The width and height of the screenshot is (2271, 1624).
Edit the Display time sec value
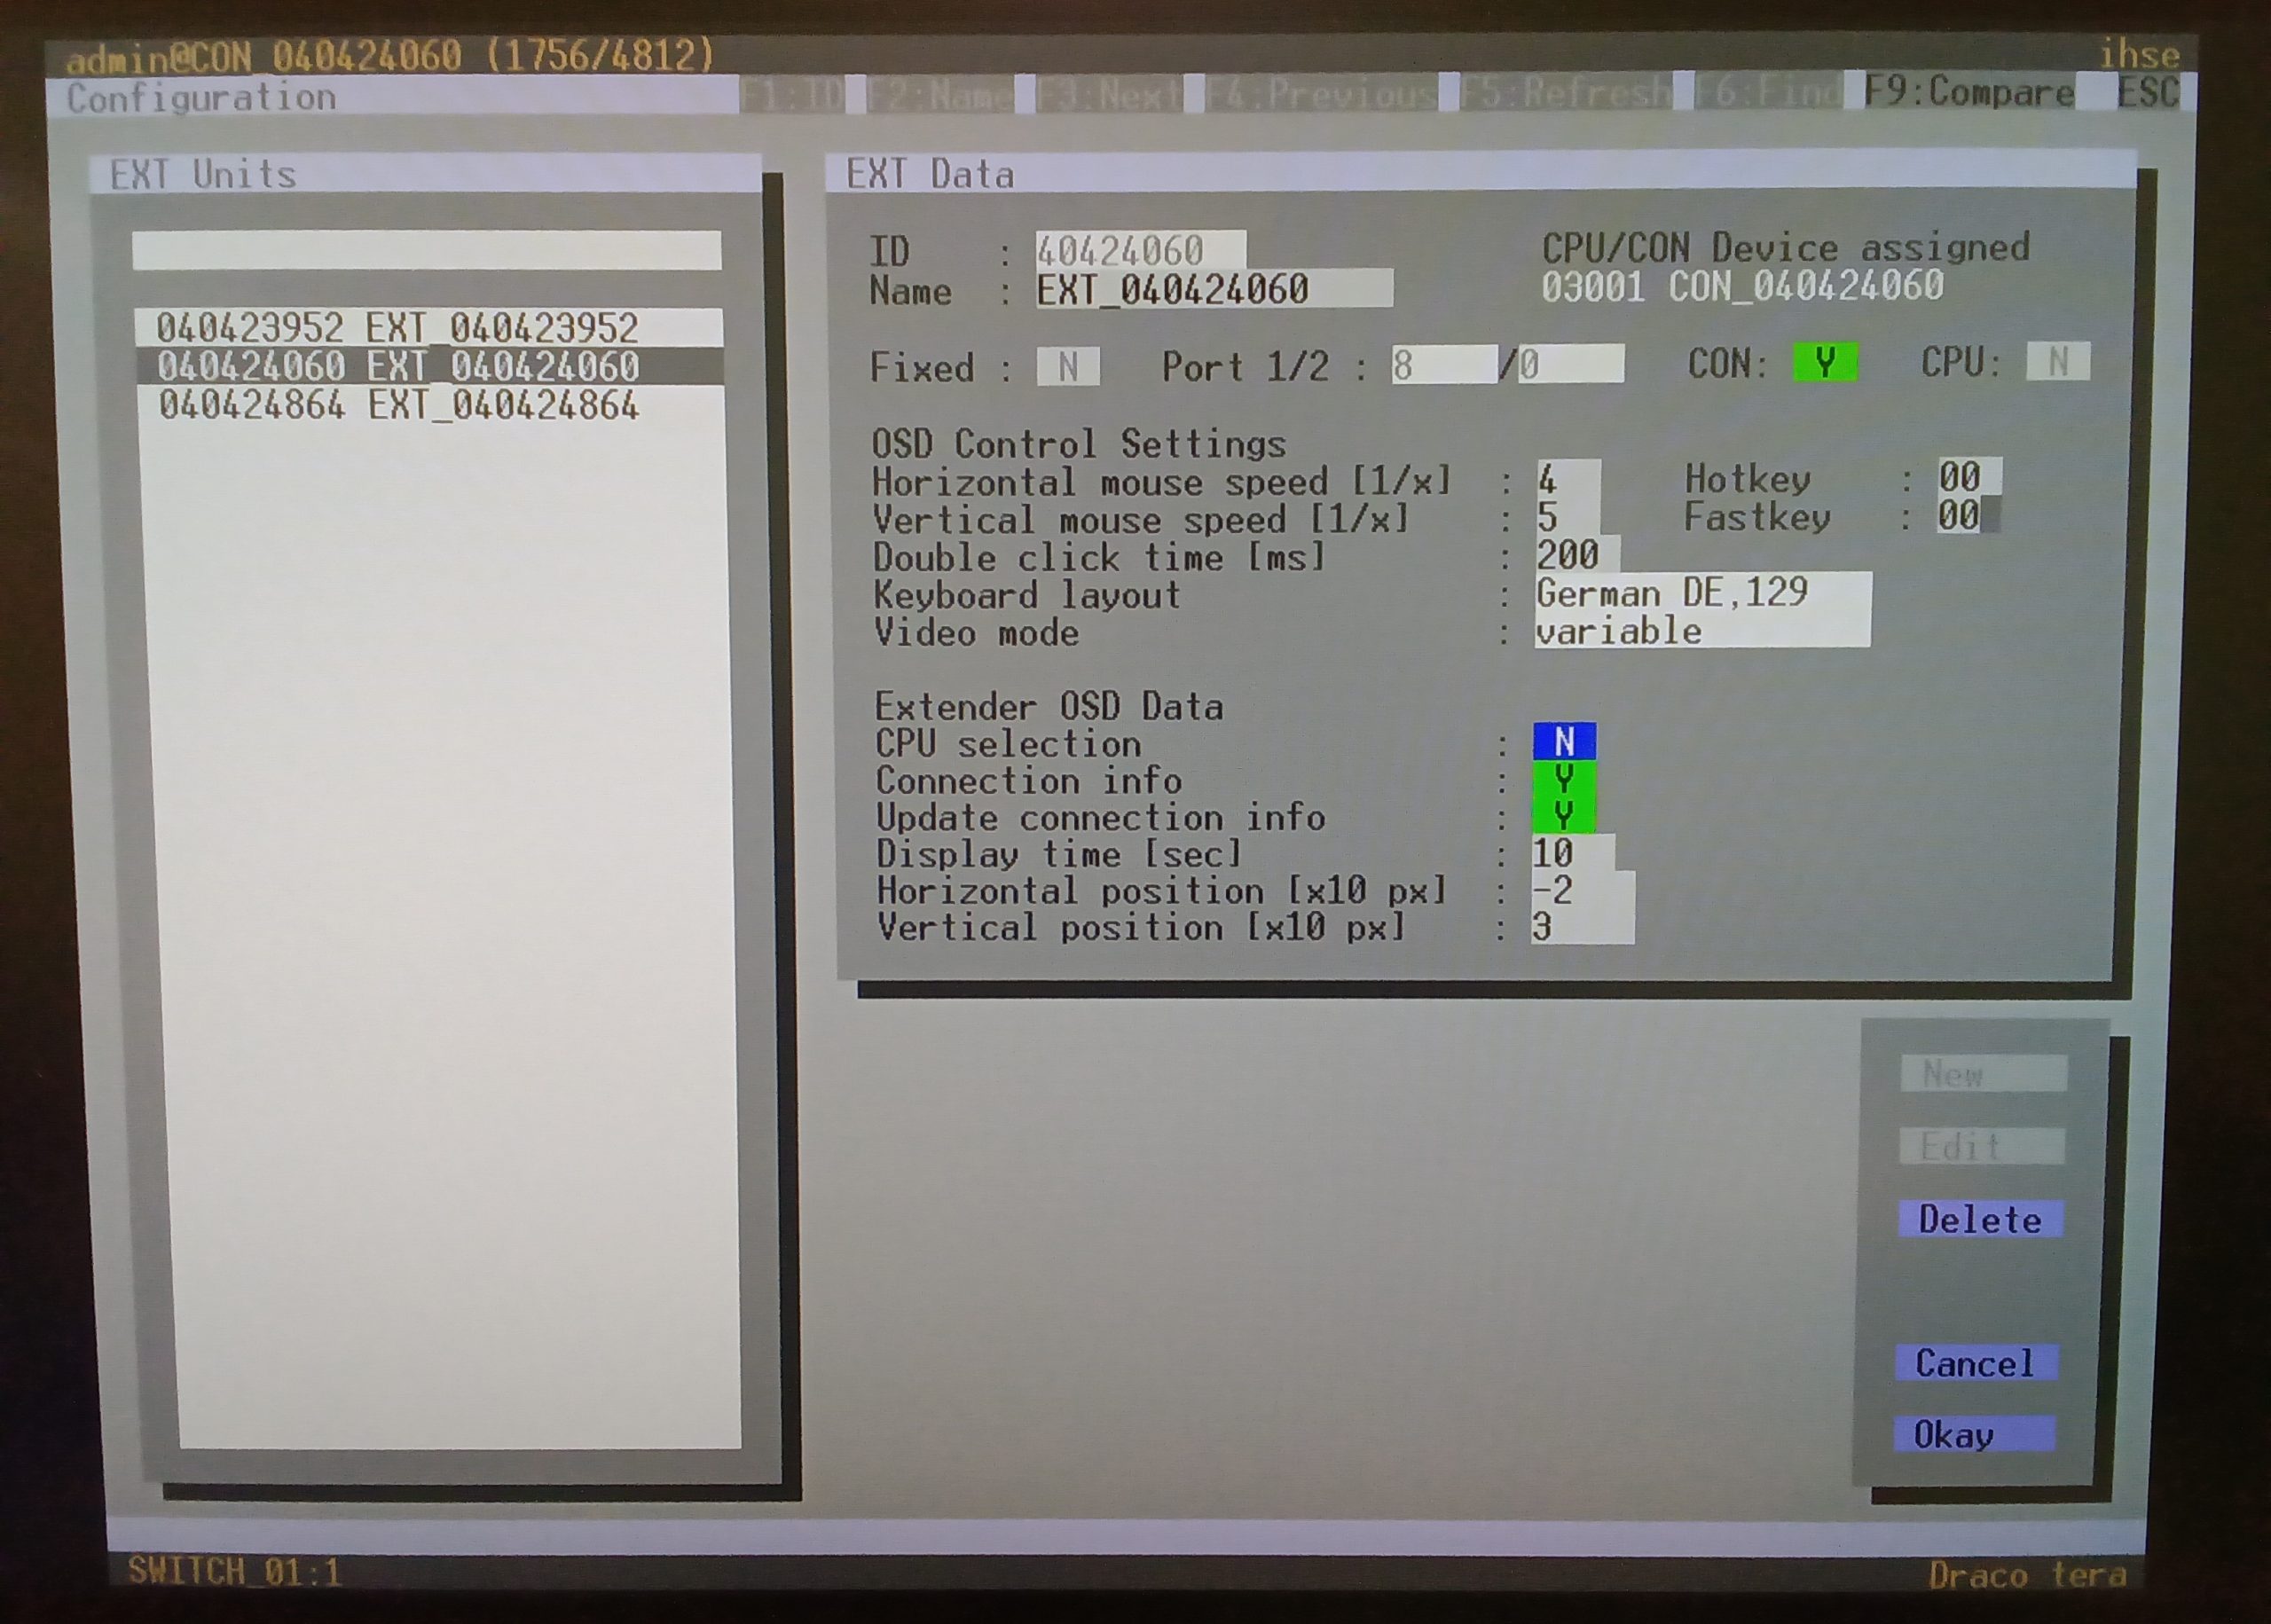coord(1570,853)
